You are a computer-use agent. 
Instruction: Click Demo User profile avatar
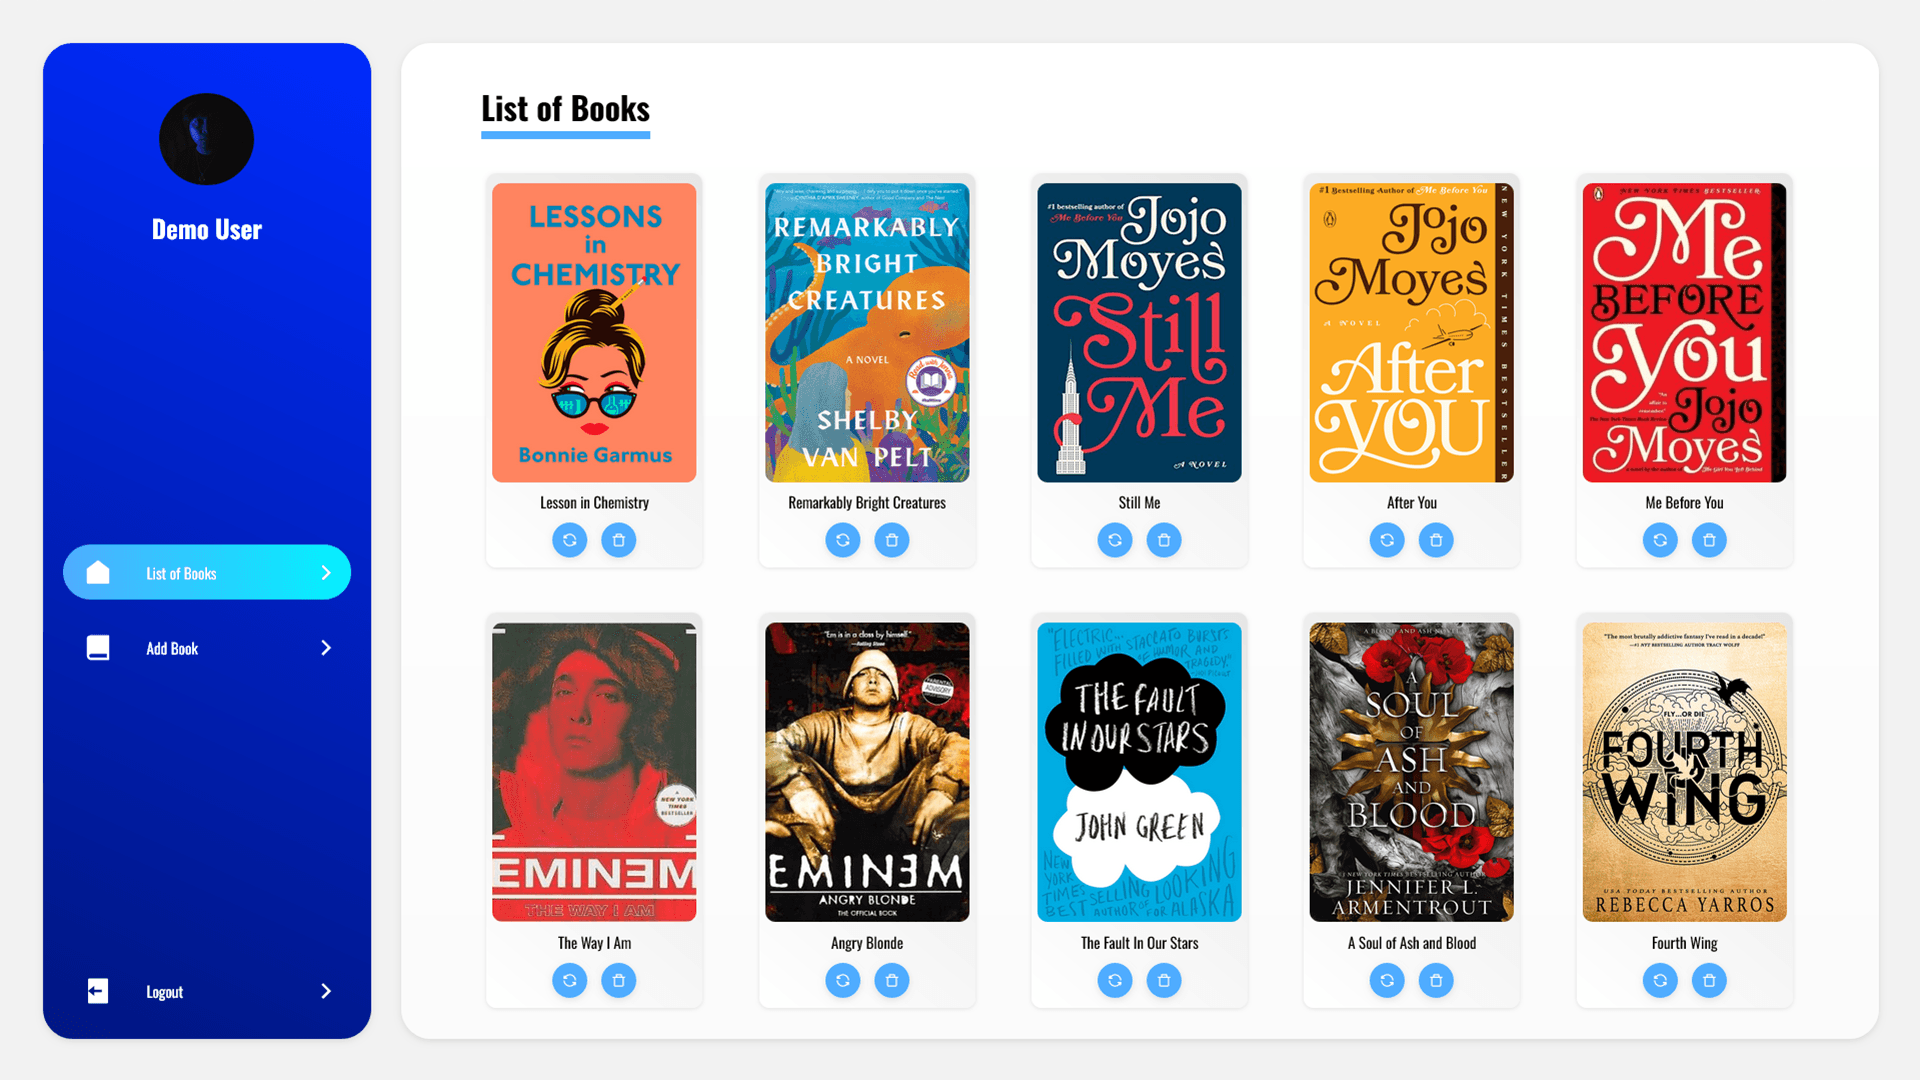click(206, 139)
